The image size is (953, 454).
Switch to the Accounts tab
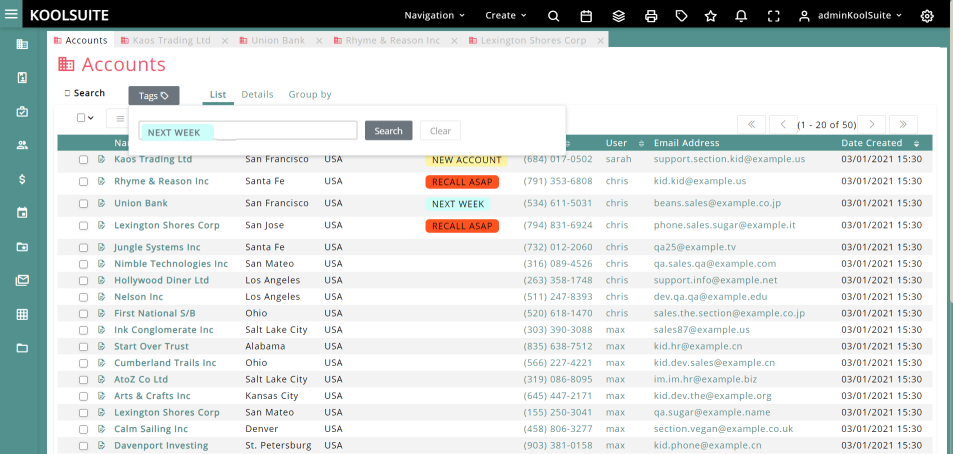click(80, 40)
